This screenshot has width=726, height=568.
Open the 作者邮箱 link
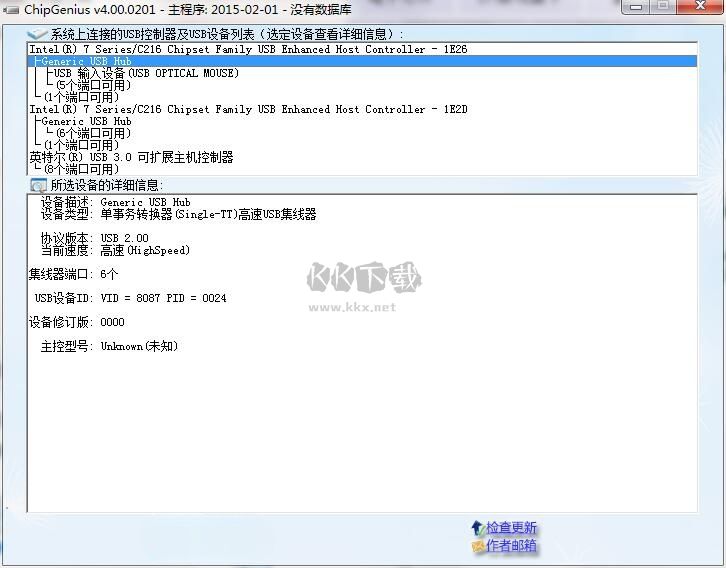pos(511,545)
